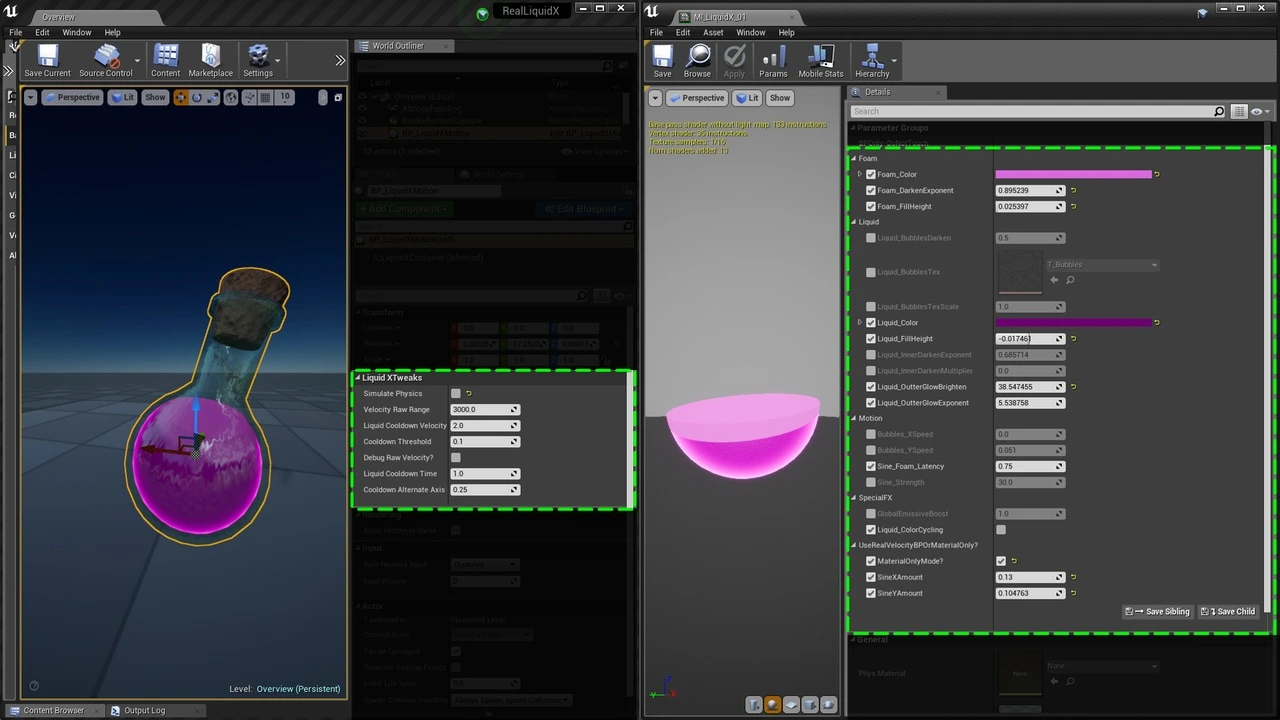Open the Marketplace icon

[x=210, y=60]
